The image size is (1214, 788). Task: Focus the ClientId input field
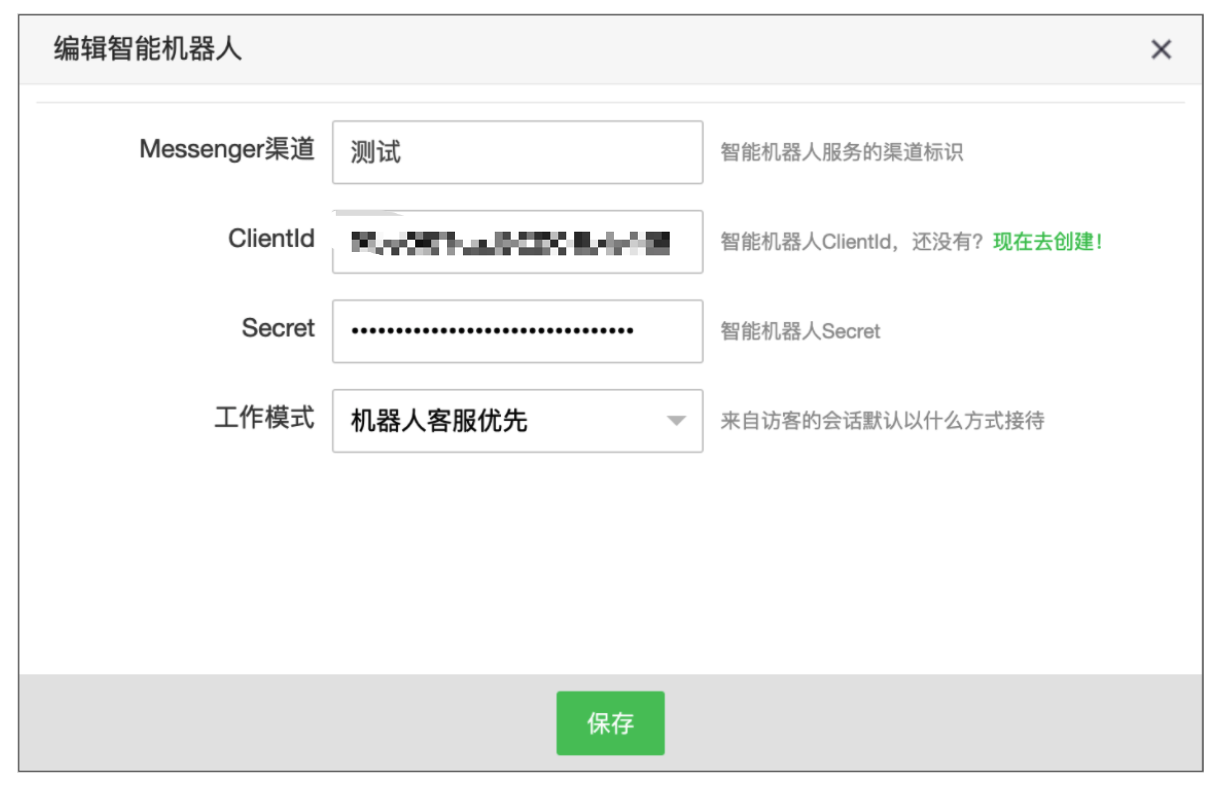517,241
